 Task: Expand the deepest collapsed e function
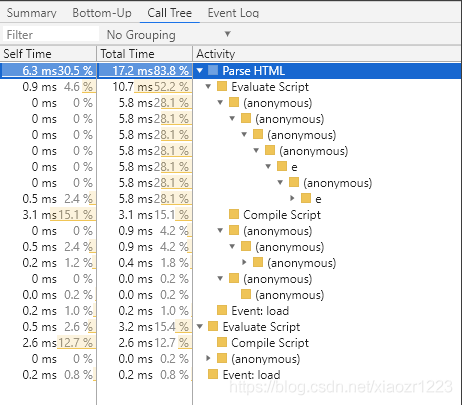(292, 198)
